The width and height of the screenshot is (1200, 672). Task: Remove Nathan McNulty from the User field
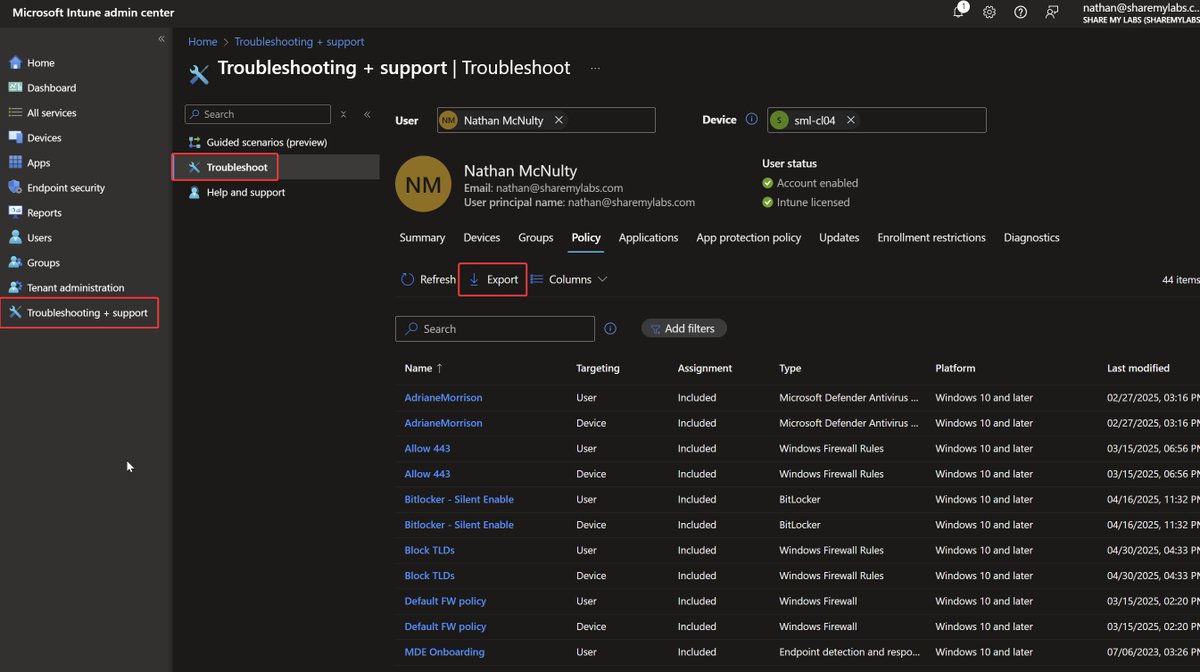coord(559,120)
